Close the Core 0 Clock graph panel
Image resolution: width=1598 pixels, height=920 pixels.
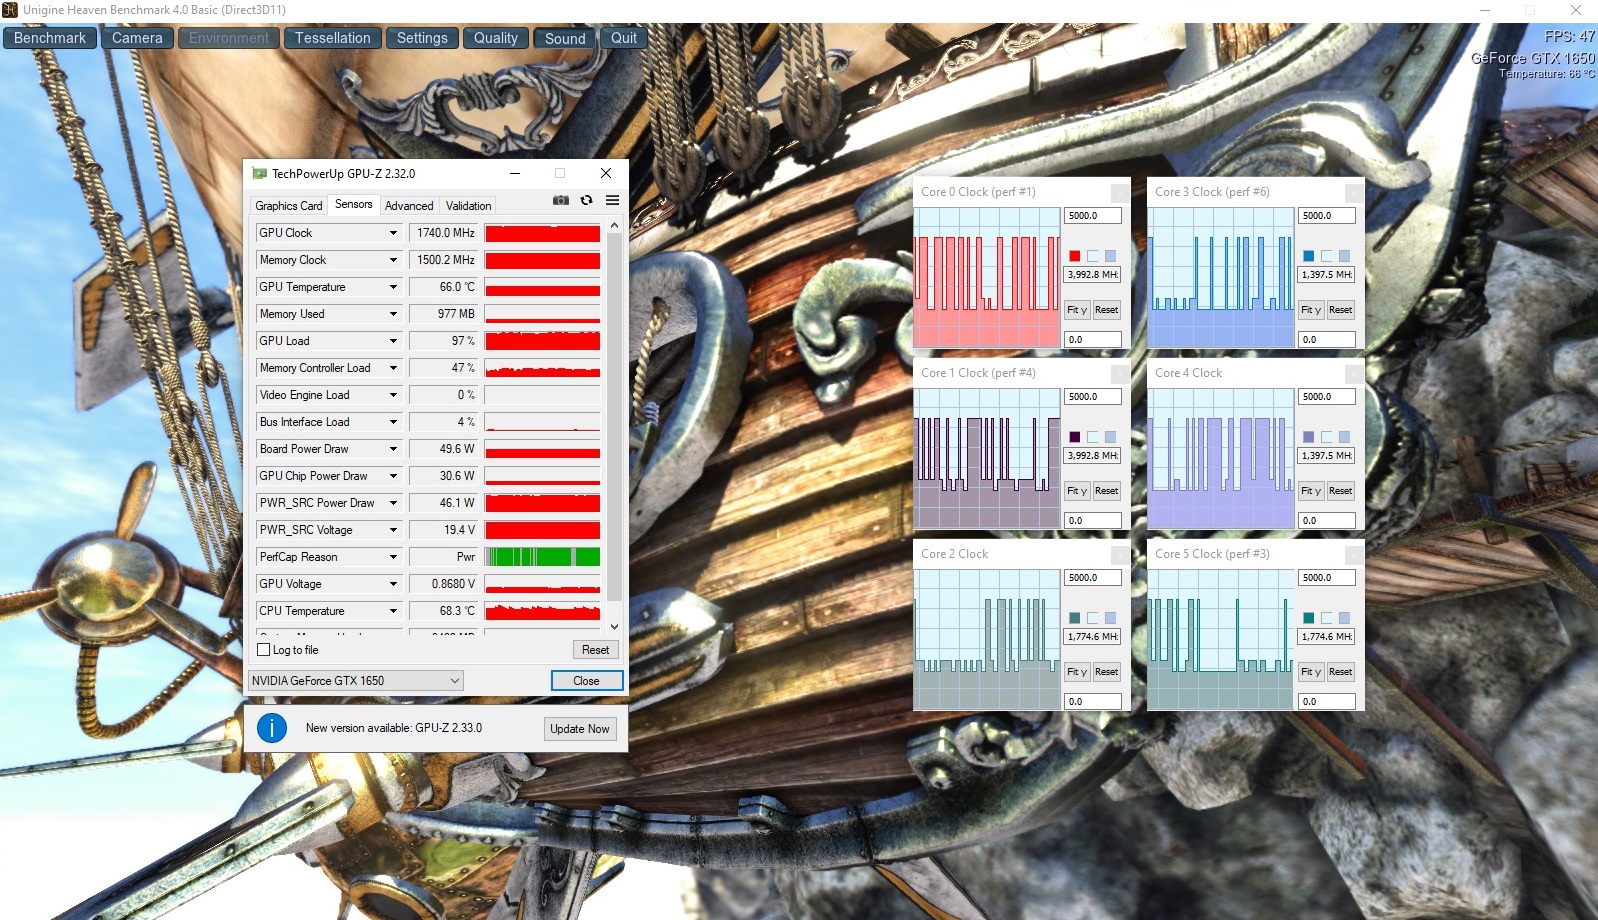[1120, 192]
